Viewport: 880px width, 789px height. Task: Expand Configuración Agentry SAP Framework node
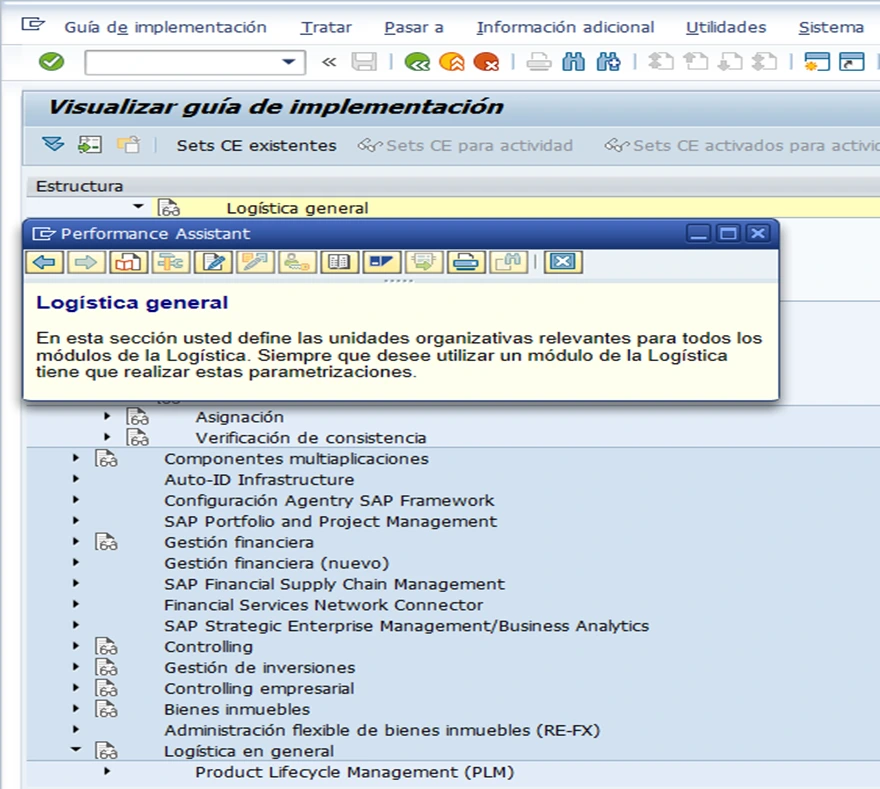click(76, 499)
